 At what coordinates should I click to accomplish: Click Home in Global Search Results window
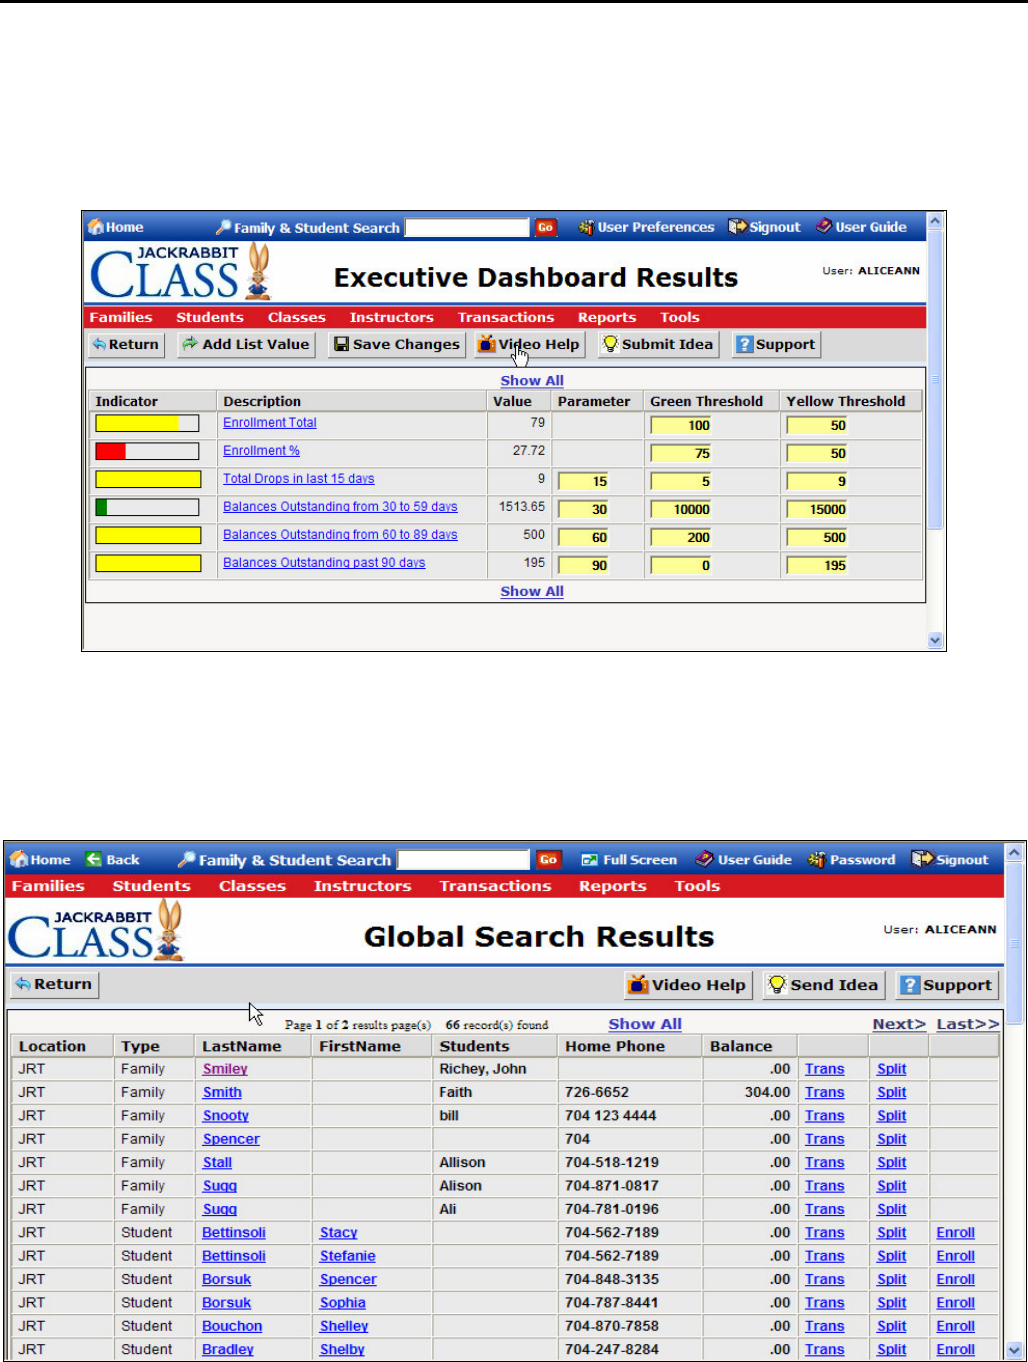tap(40, 859)
